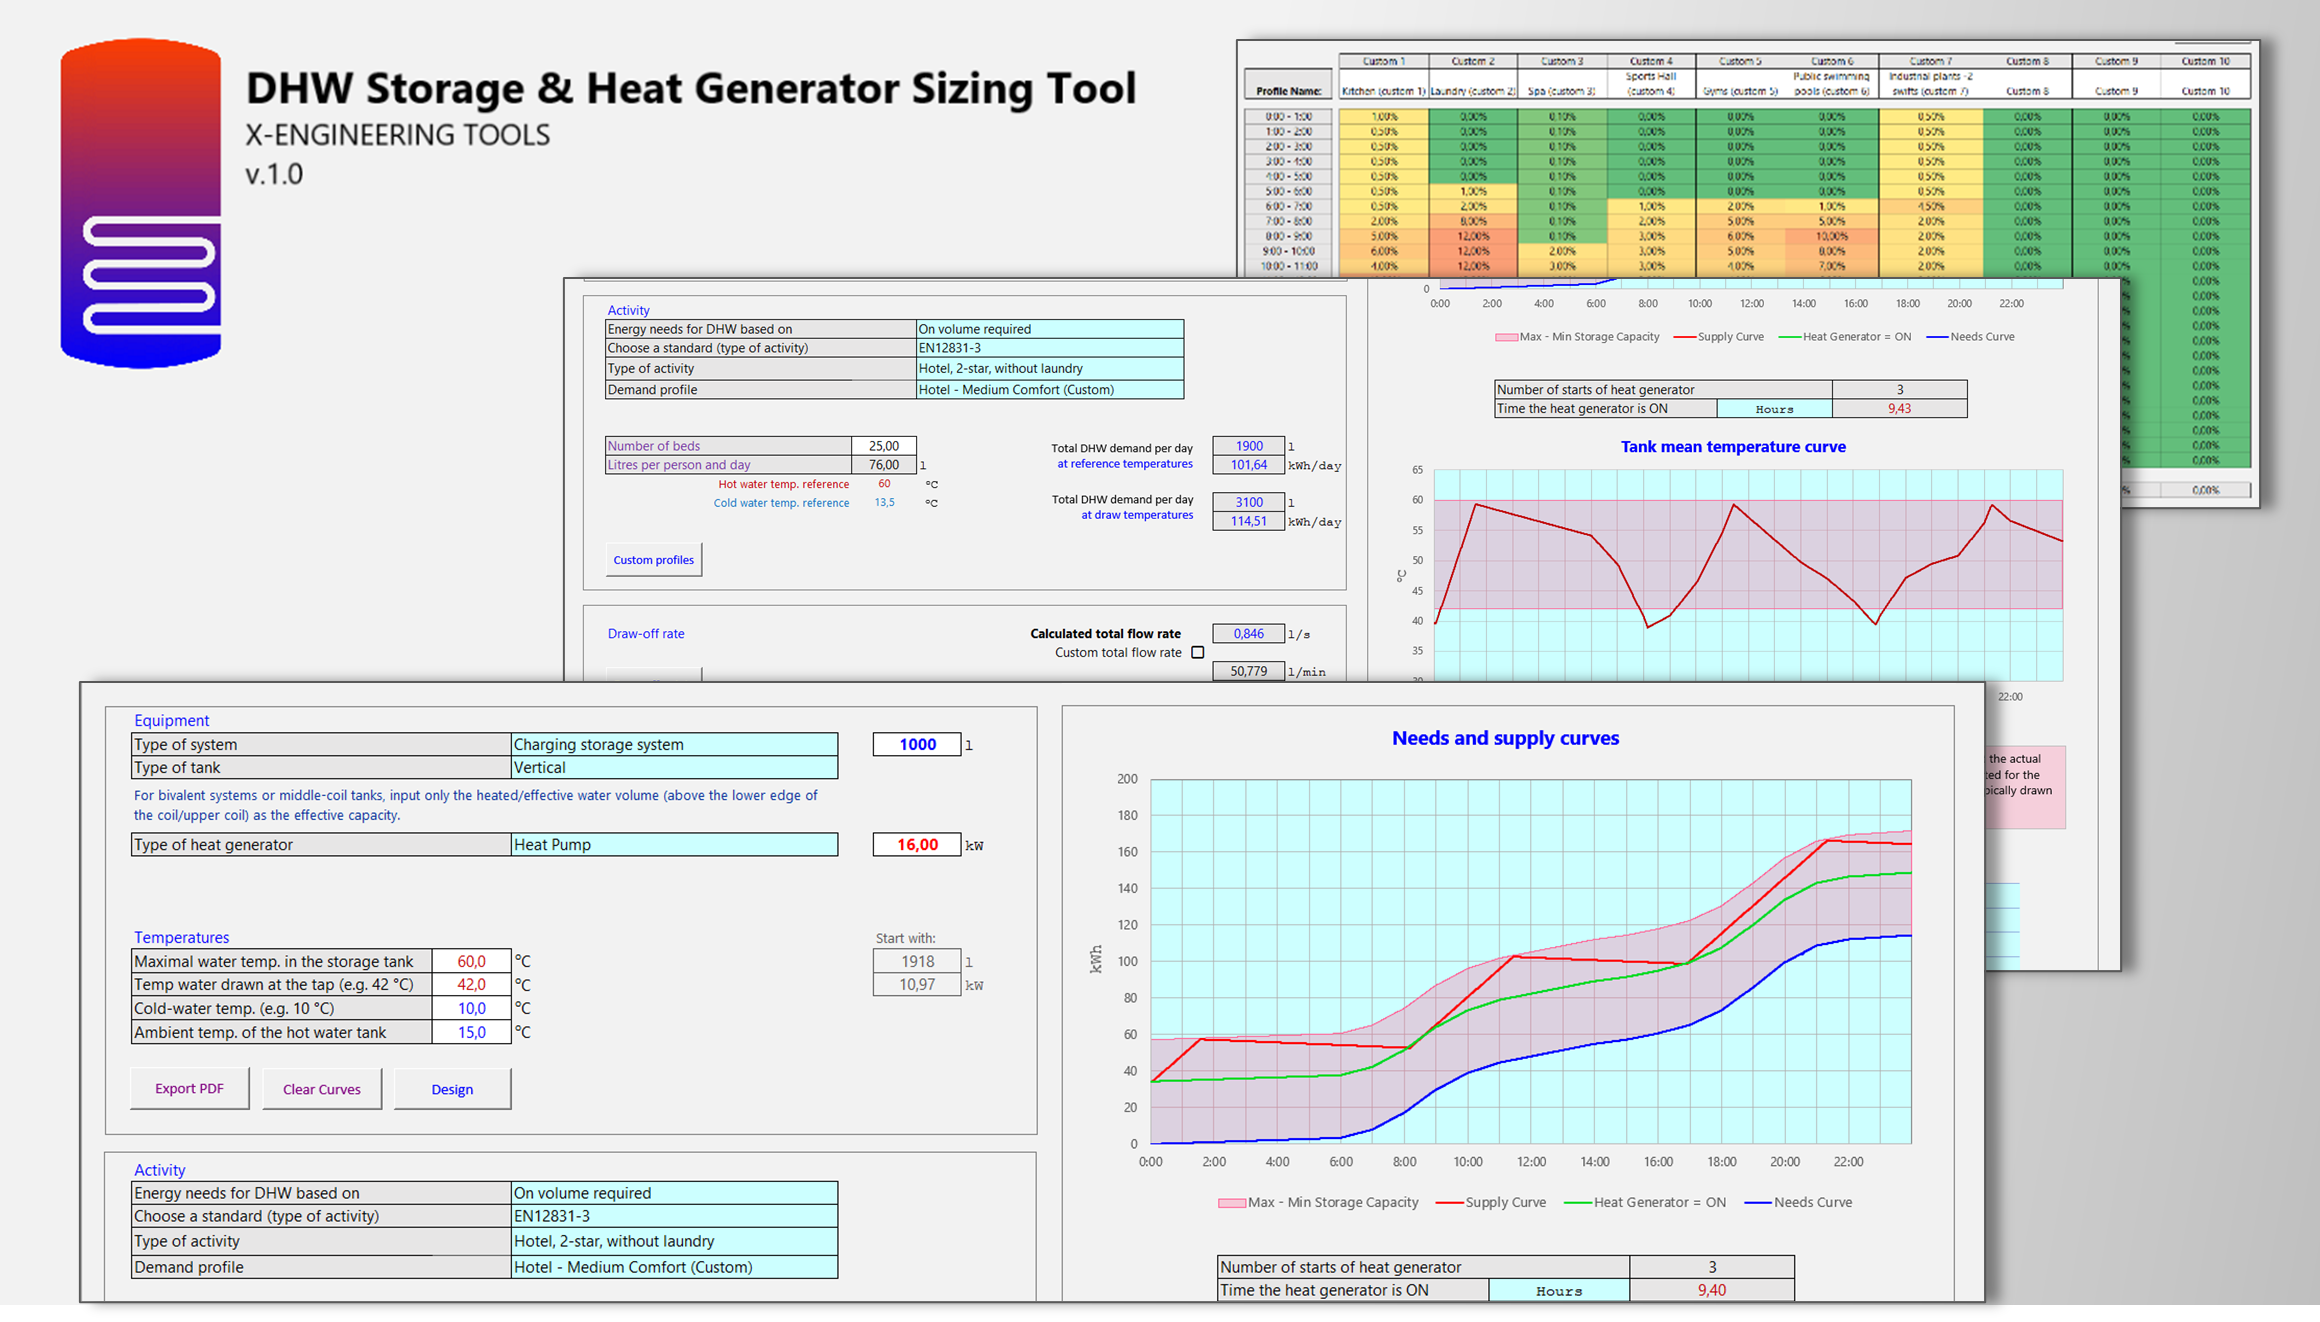Click the Hours unit cell in bottom table
This screenshot has width=2320, height=1322.
tap(1558, 1291)
